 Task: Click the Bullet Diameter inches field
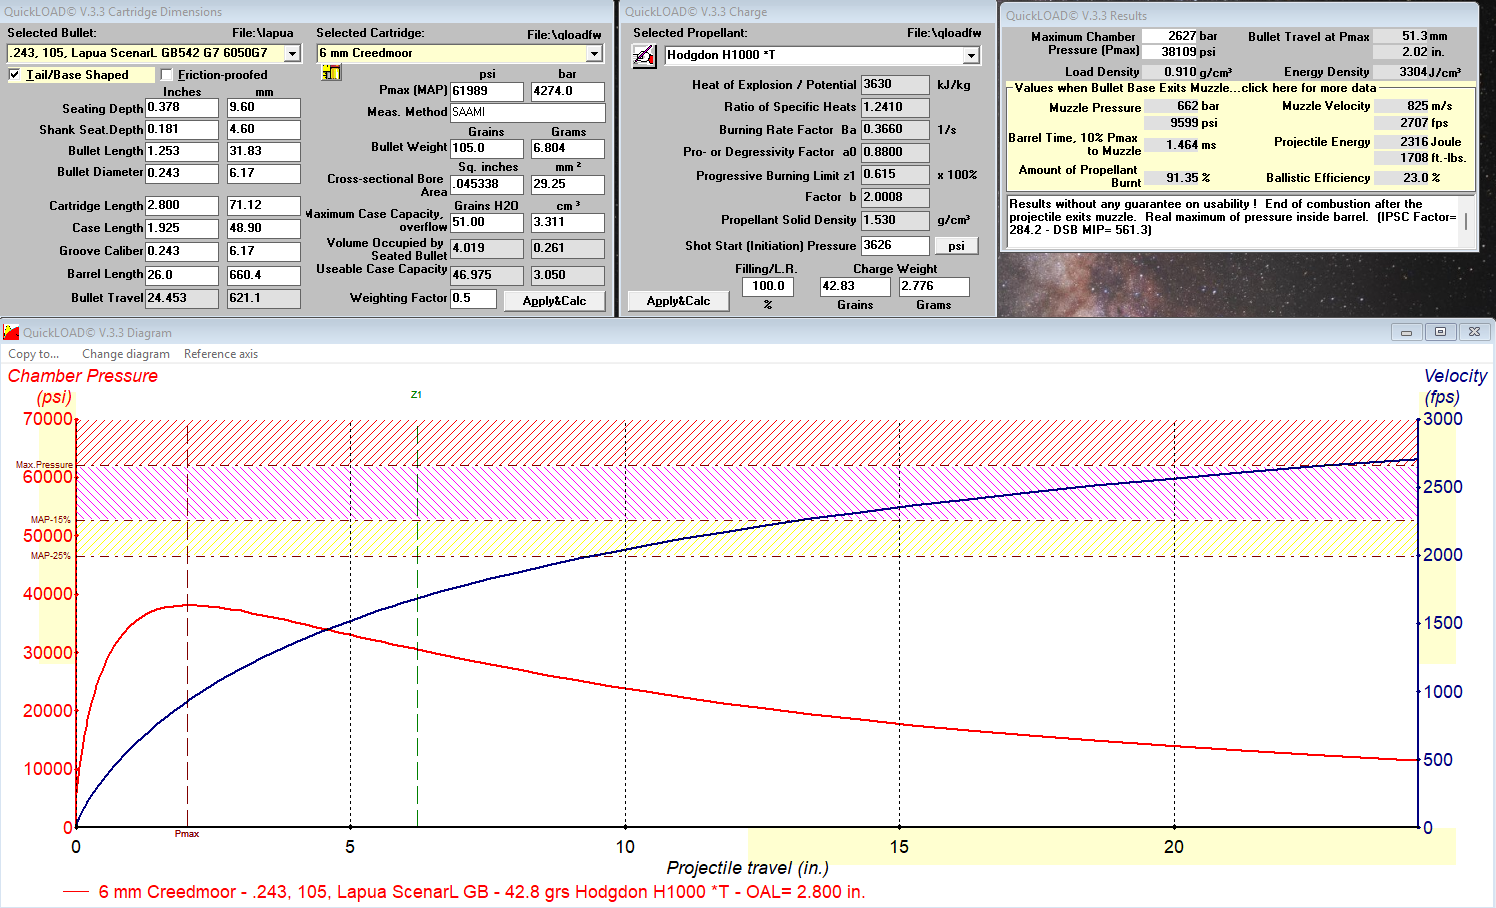click(182, 173)
